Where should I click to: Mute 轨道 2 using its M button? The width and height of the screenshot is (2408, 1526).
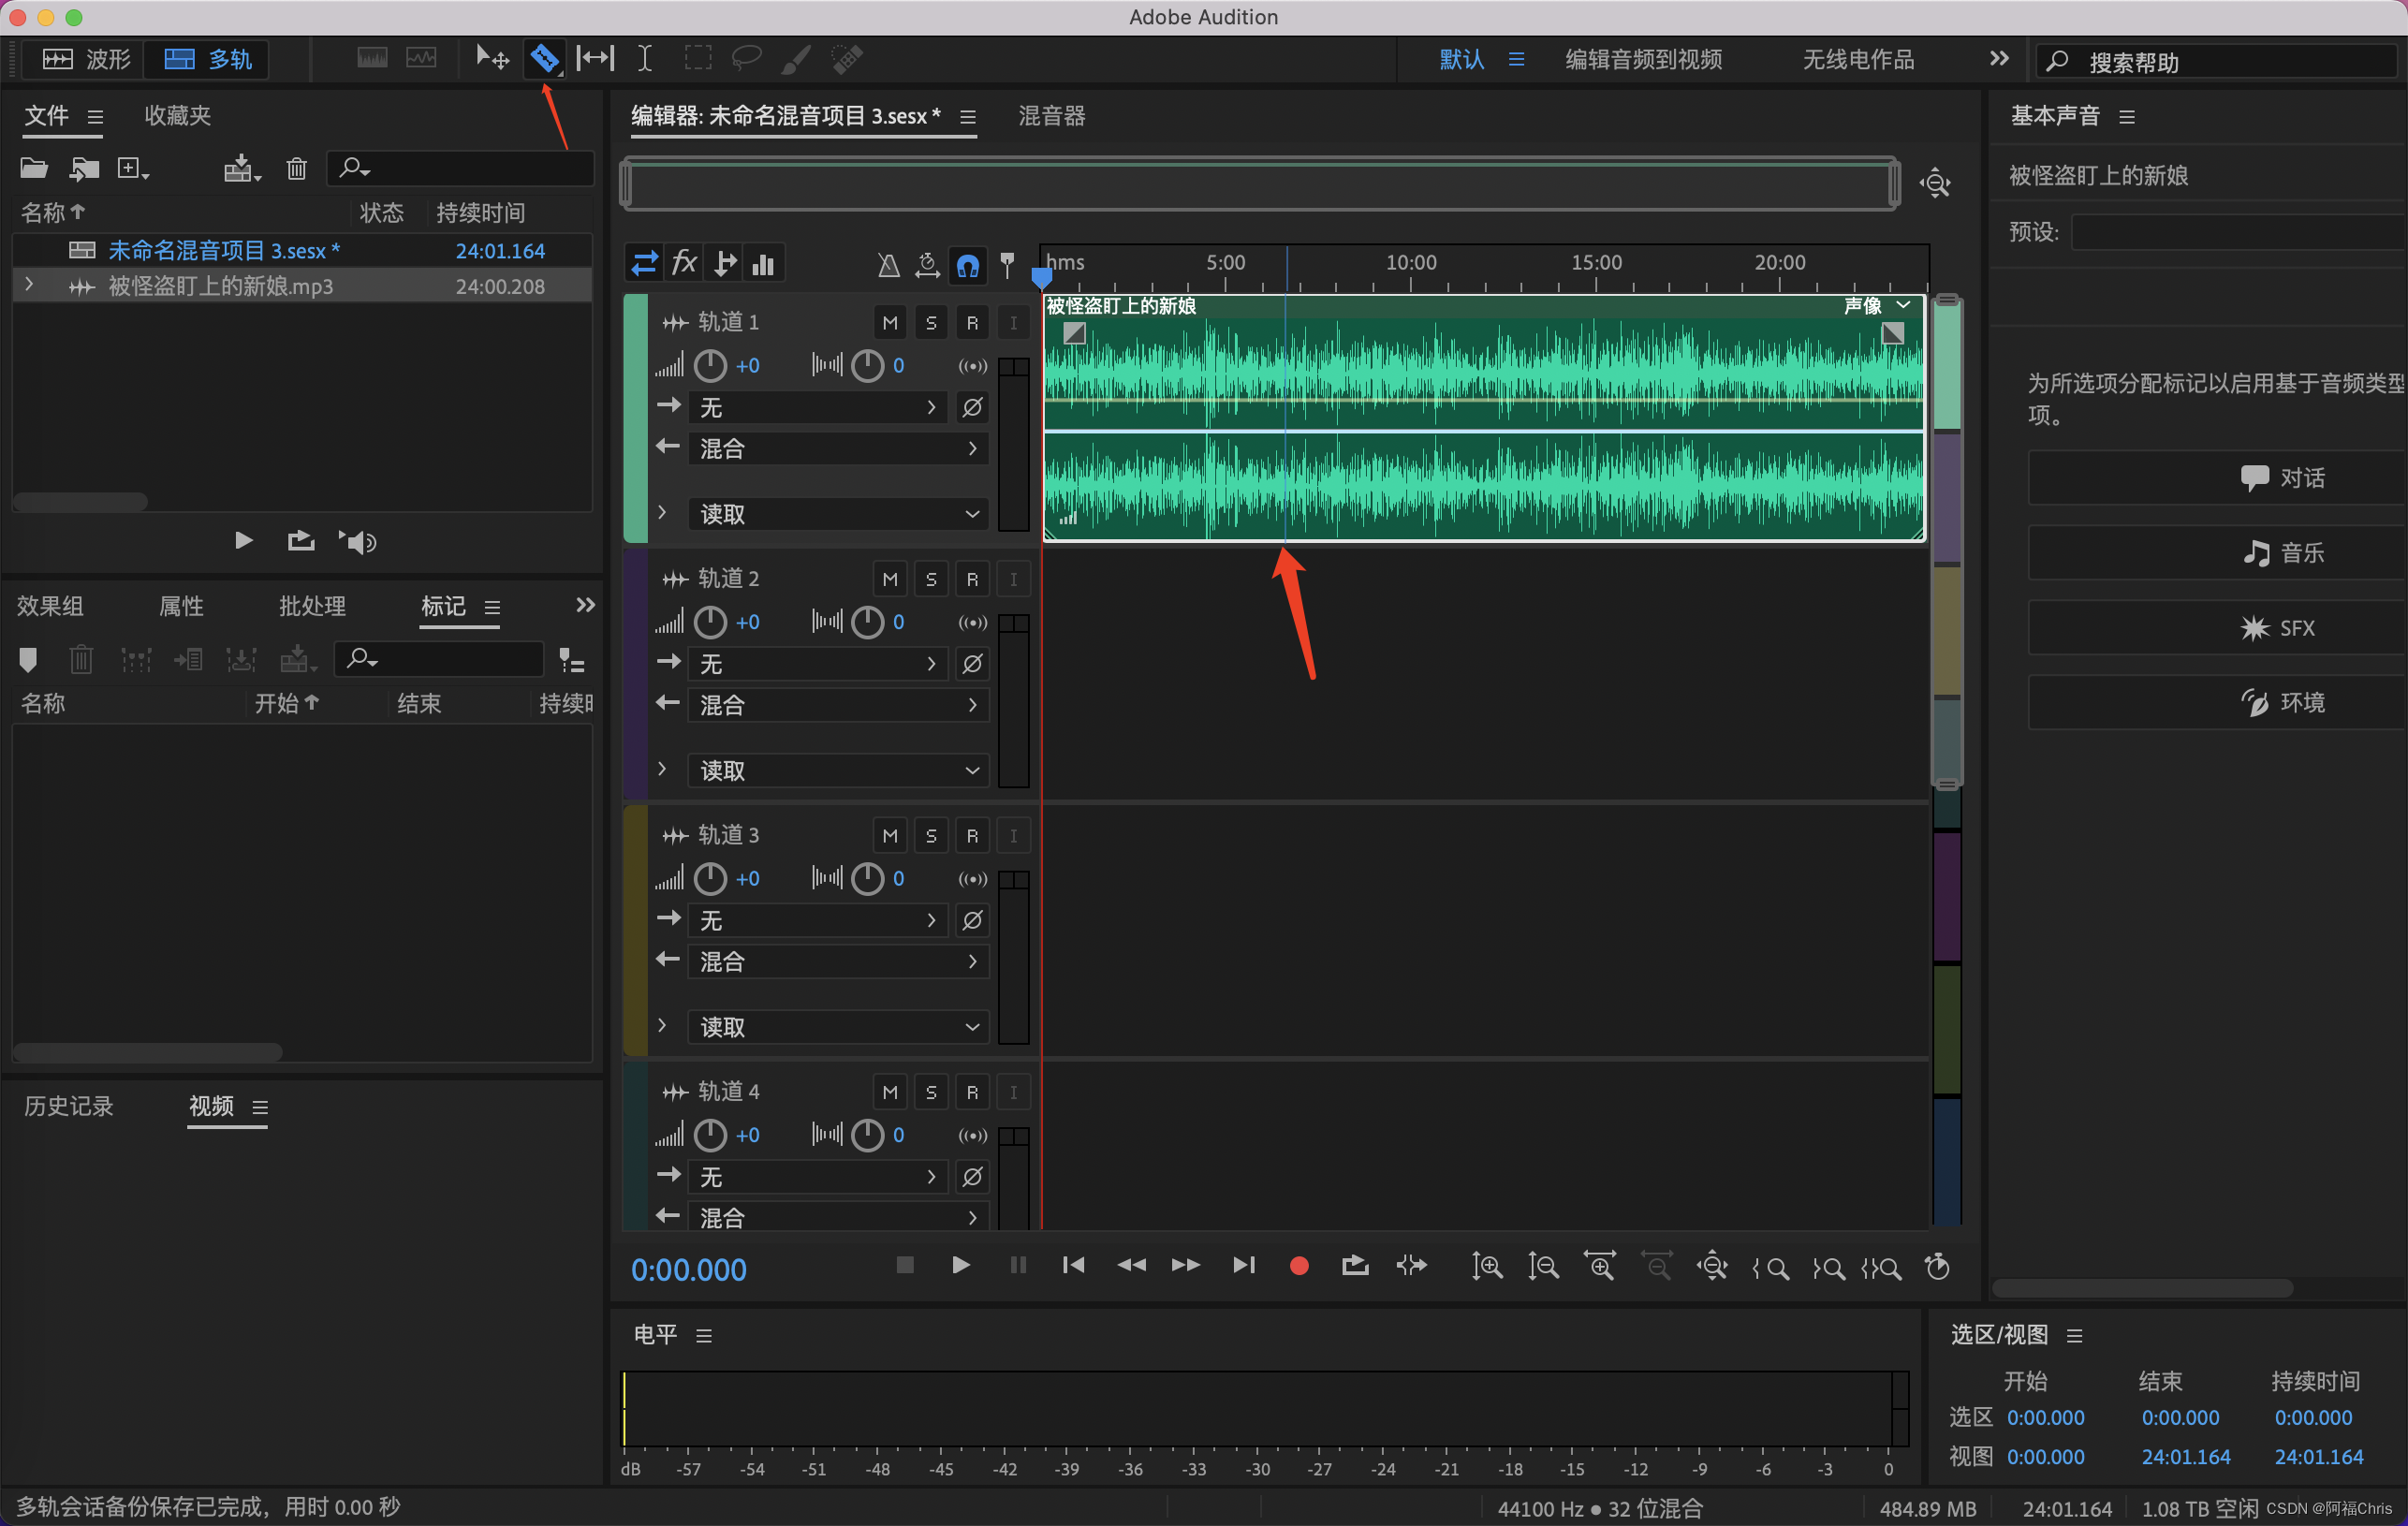(890, 579)
